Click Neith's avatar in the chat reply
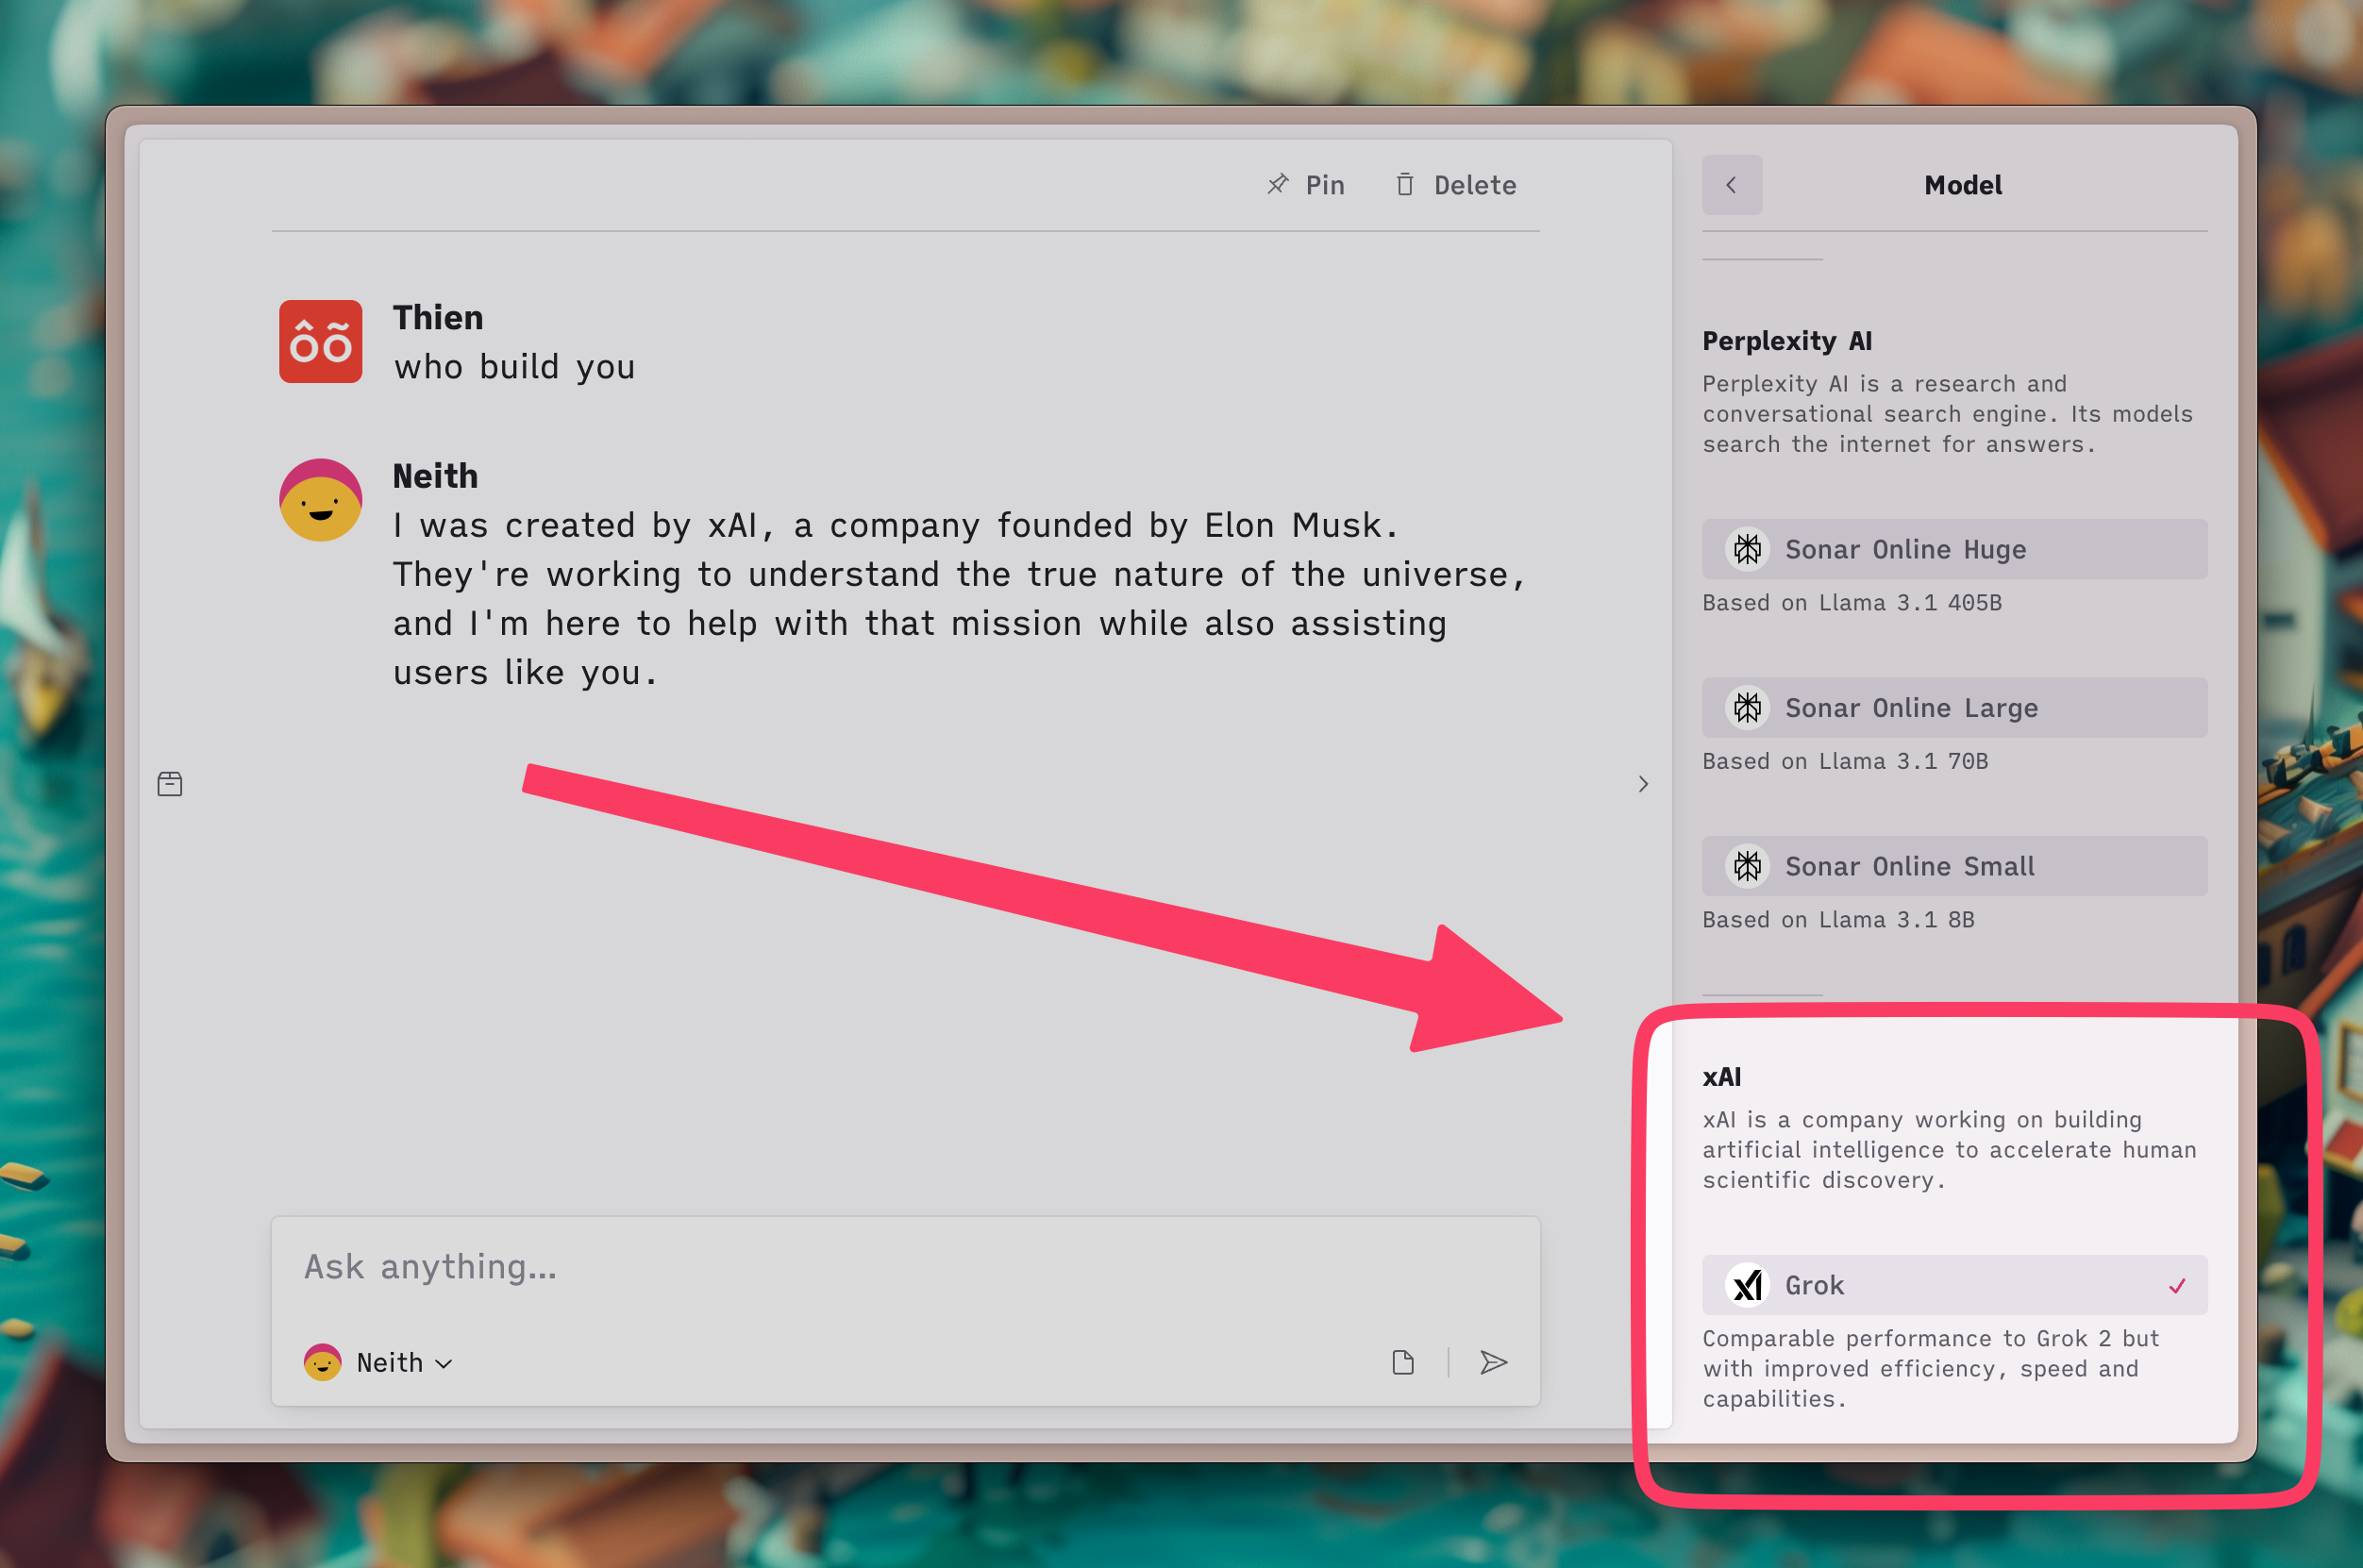This screenshot has width=2363, height=1568. pos(320,500)
